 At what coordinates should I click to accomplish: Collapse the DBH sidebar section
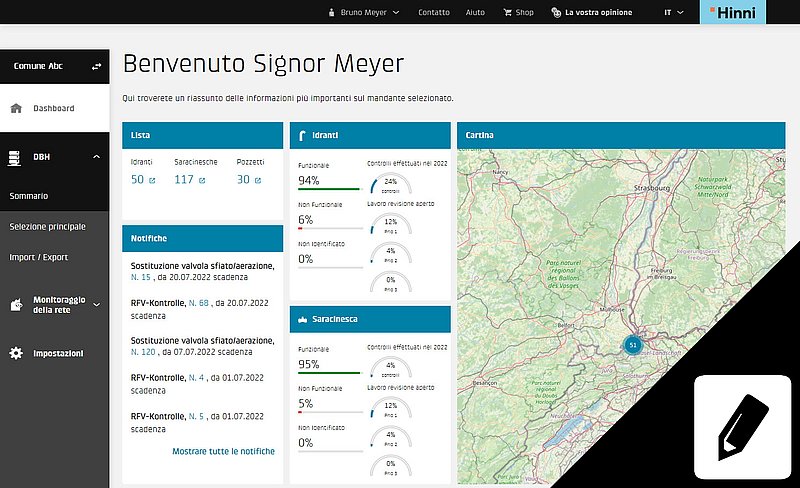pyautogui.click(x=96, y=157)
